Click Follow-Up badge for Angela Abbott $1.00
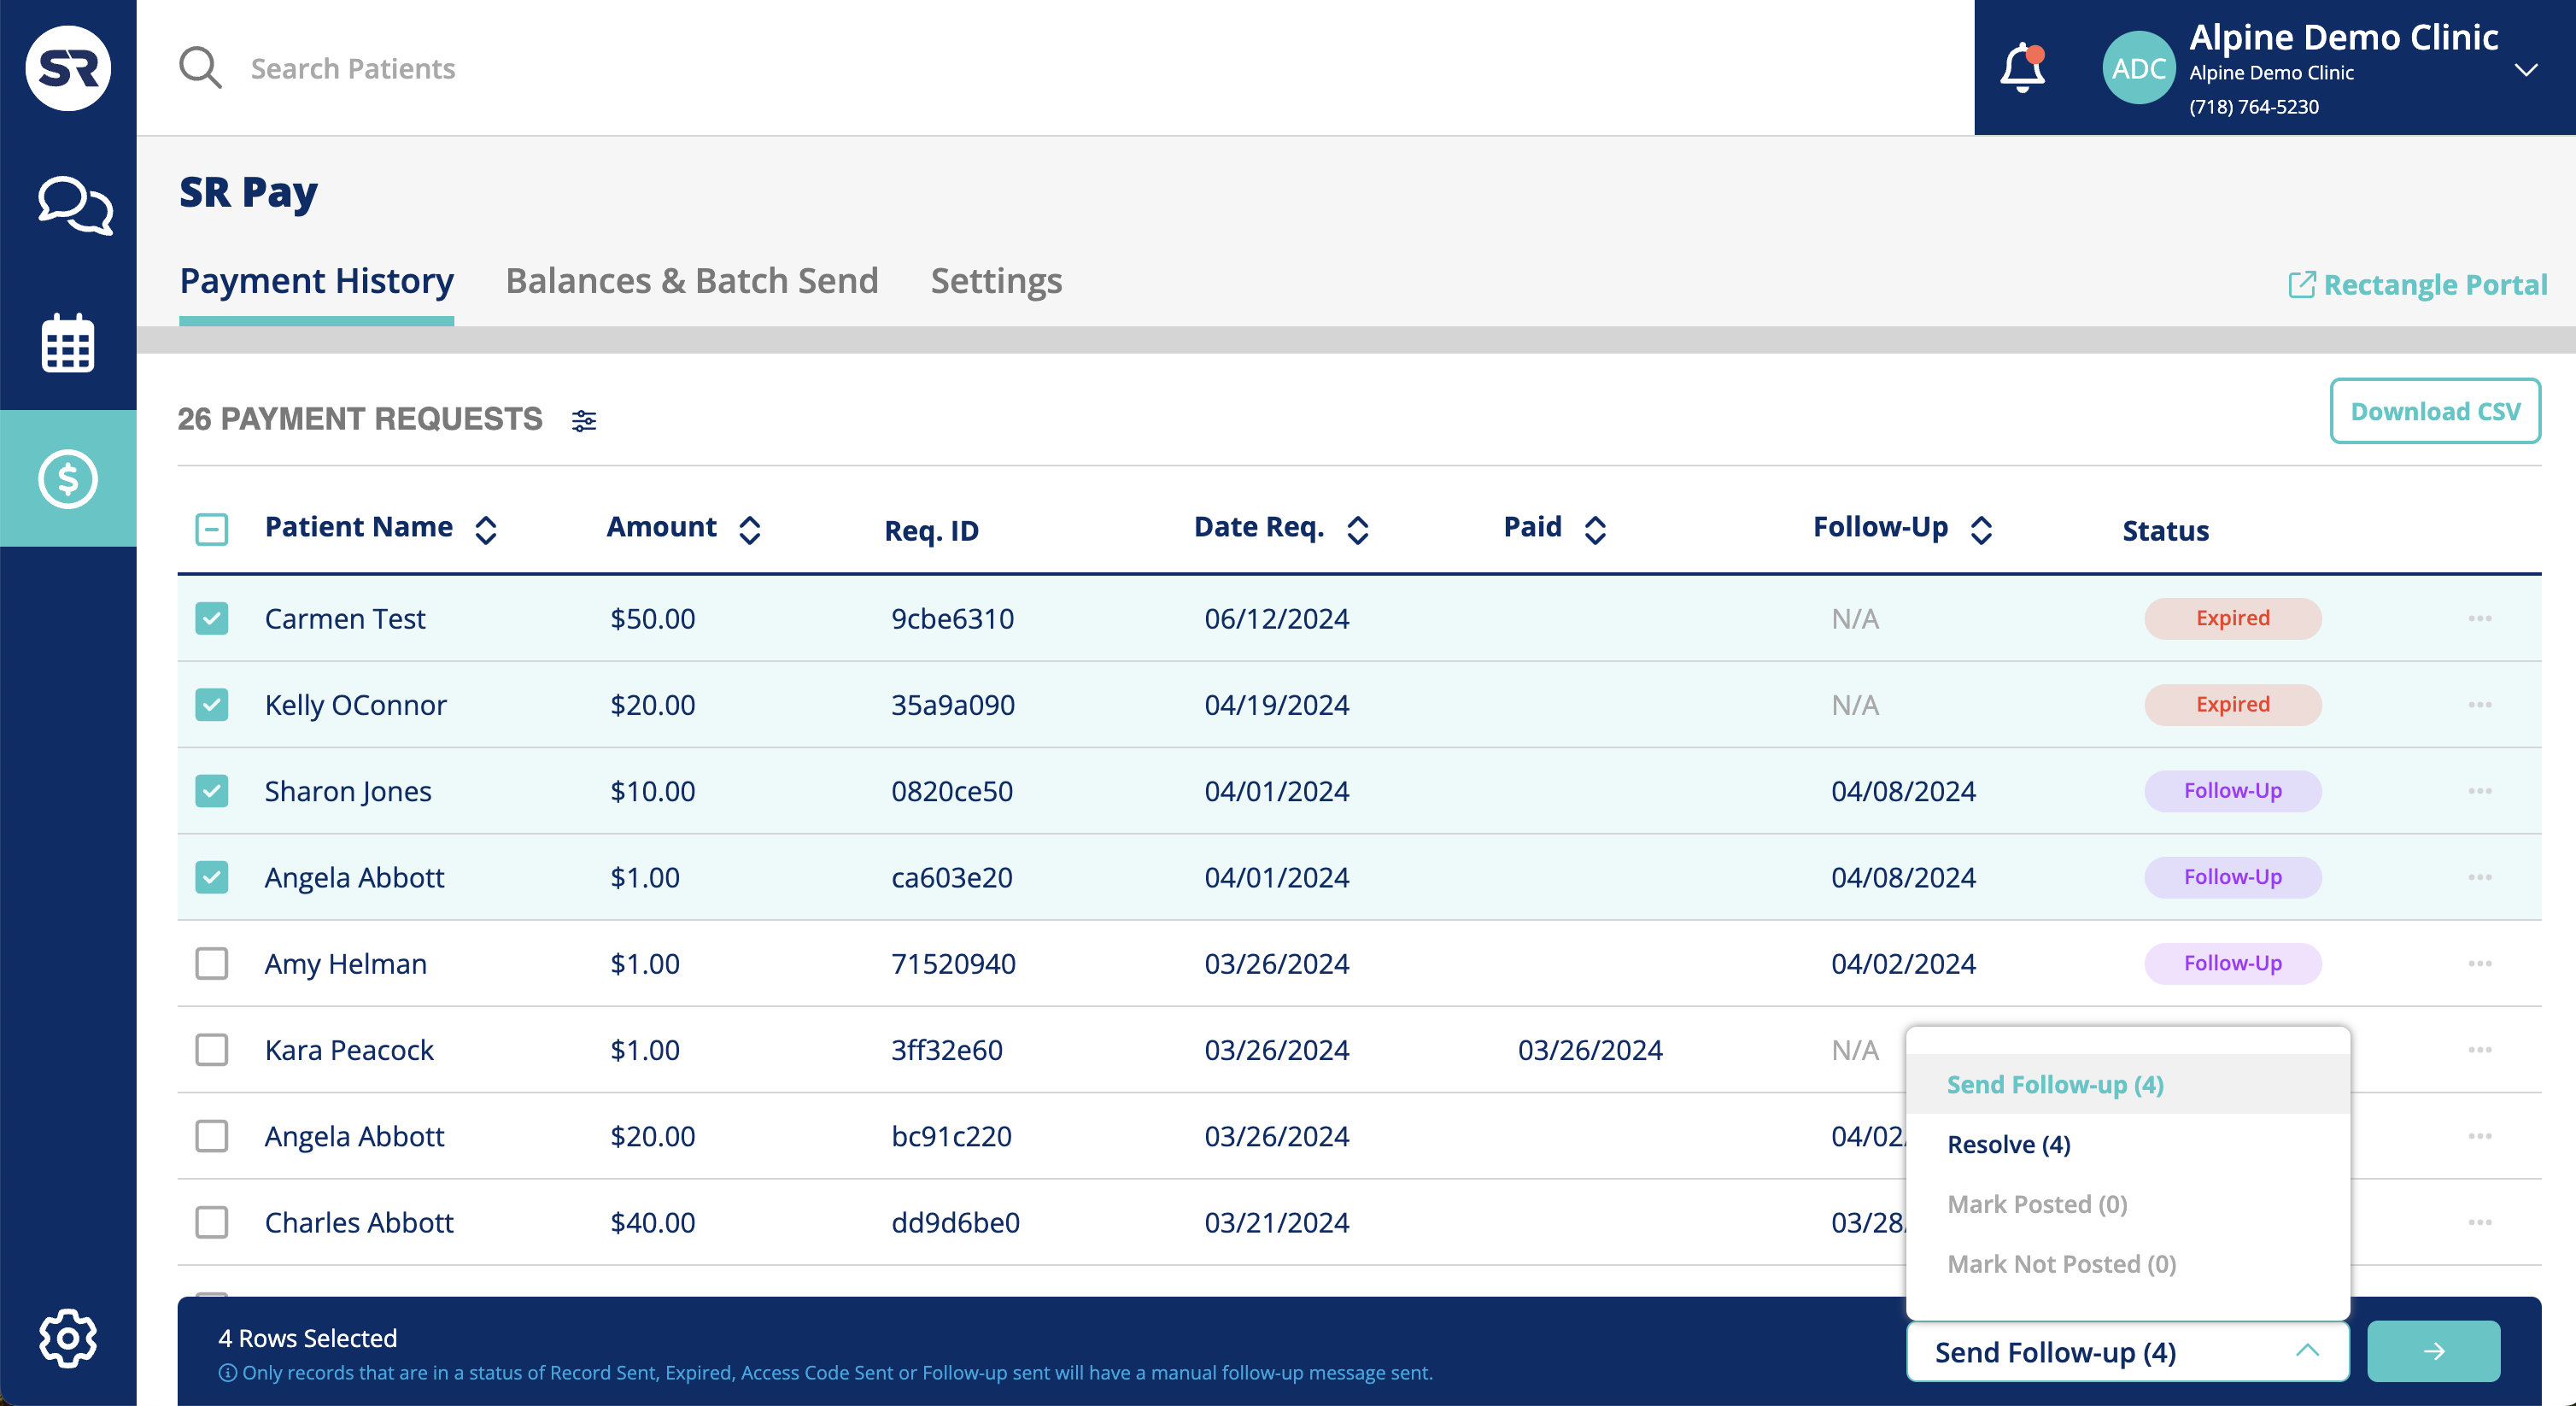Screen dimensions: 2576x1406 (x=2232, y=877)
